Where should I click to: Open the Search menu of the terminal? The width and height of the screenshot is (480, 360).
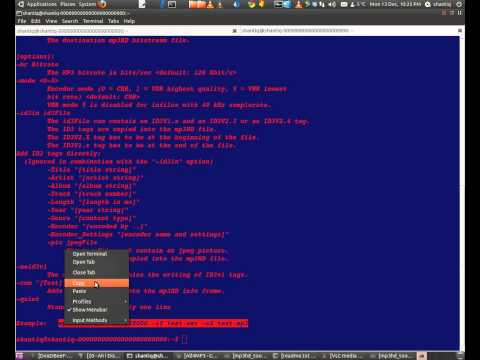[x=70, y=21]
